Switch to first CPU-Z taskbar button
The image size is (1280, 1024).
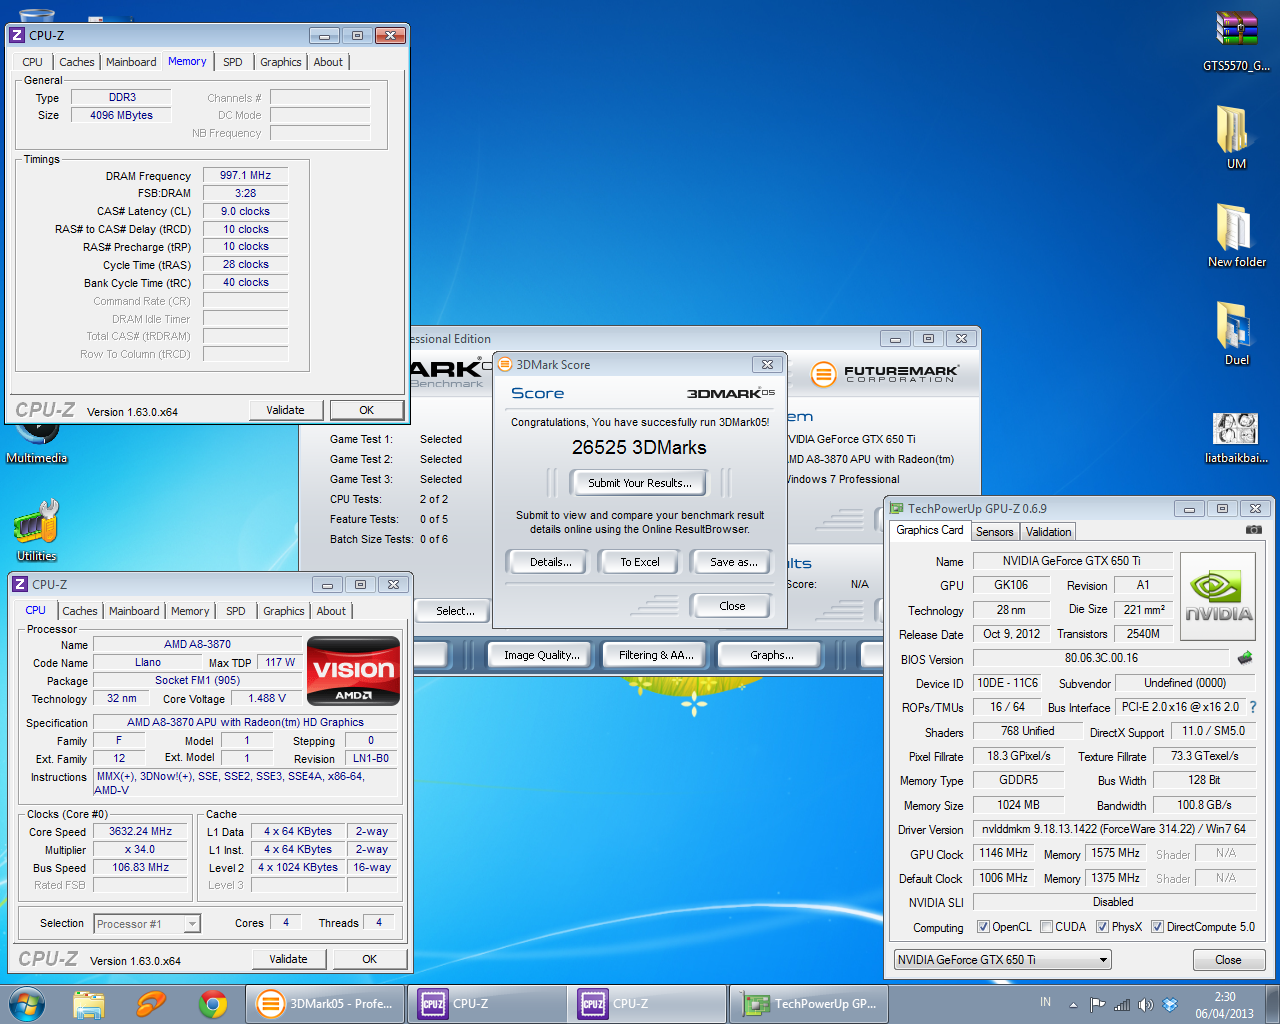(486, 1004)
